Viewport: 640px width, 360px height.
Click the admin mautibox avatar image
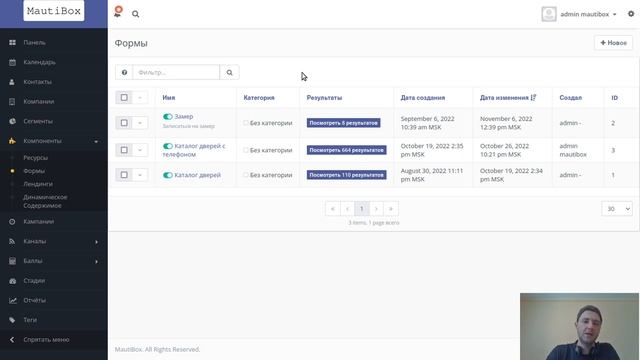point(549,14)
